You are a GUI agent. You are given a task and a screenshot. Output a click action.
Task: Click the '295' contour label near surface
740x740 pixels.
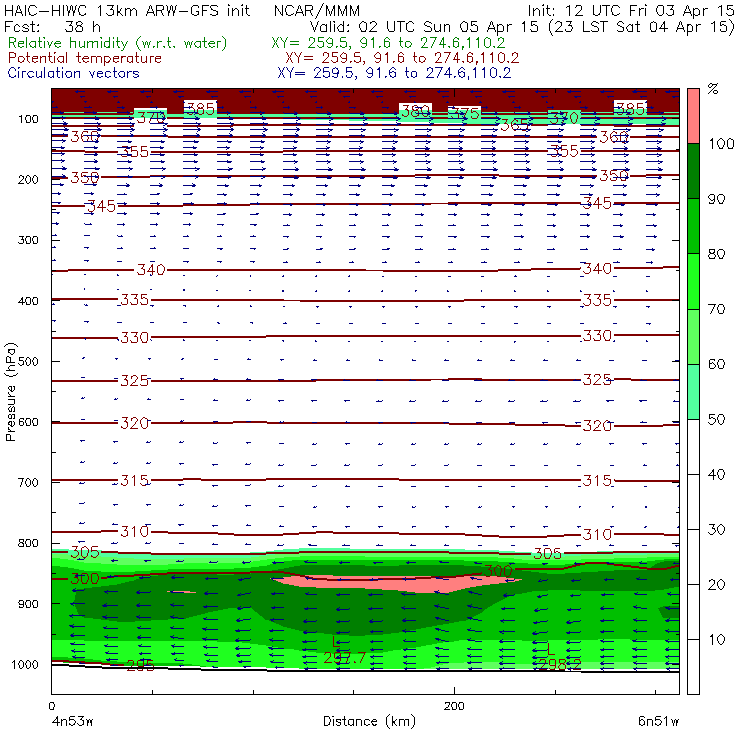tap(140, 665)
